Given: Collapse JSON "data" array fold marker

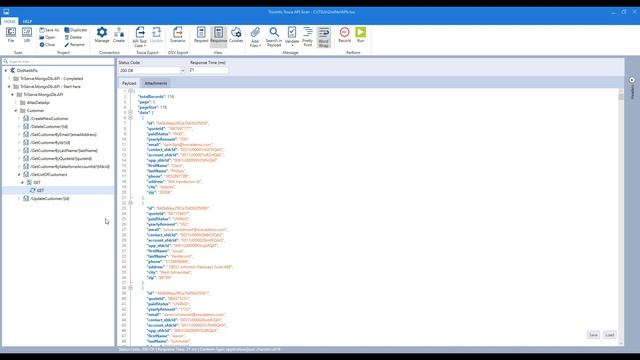Looking at the screenshot, I should pyautogui.click(x=131, y=112).
